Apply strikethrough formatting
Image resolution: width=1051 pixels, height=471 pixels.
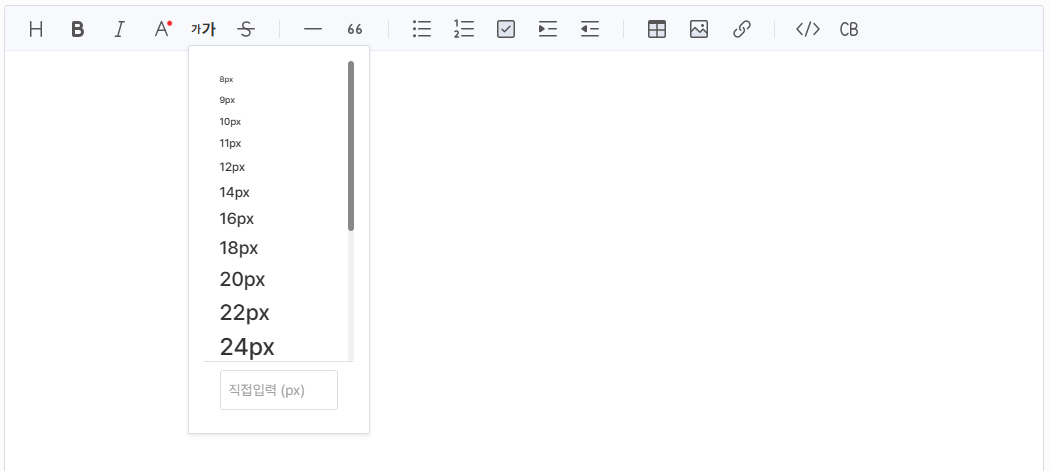(x=246, y=29)
